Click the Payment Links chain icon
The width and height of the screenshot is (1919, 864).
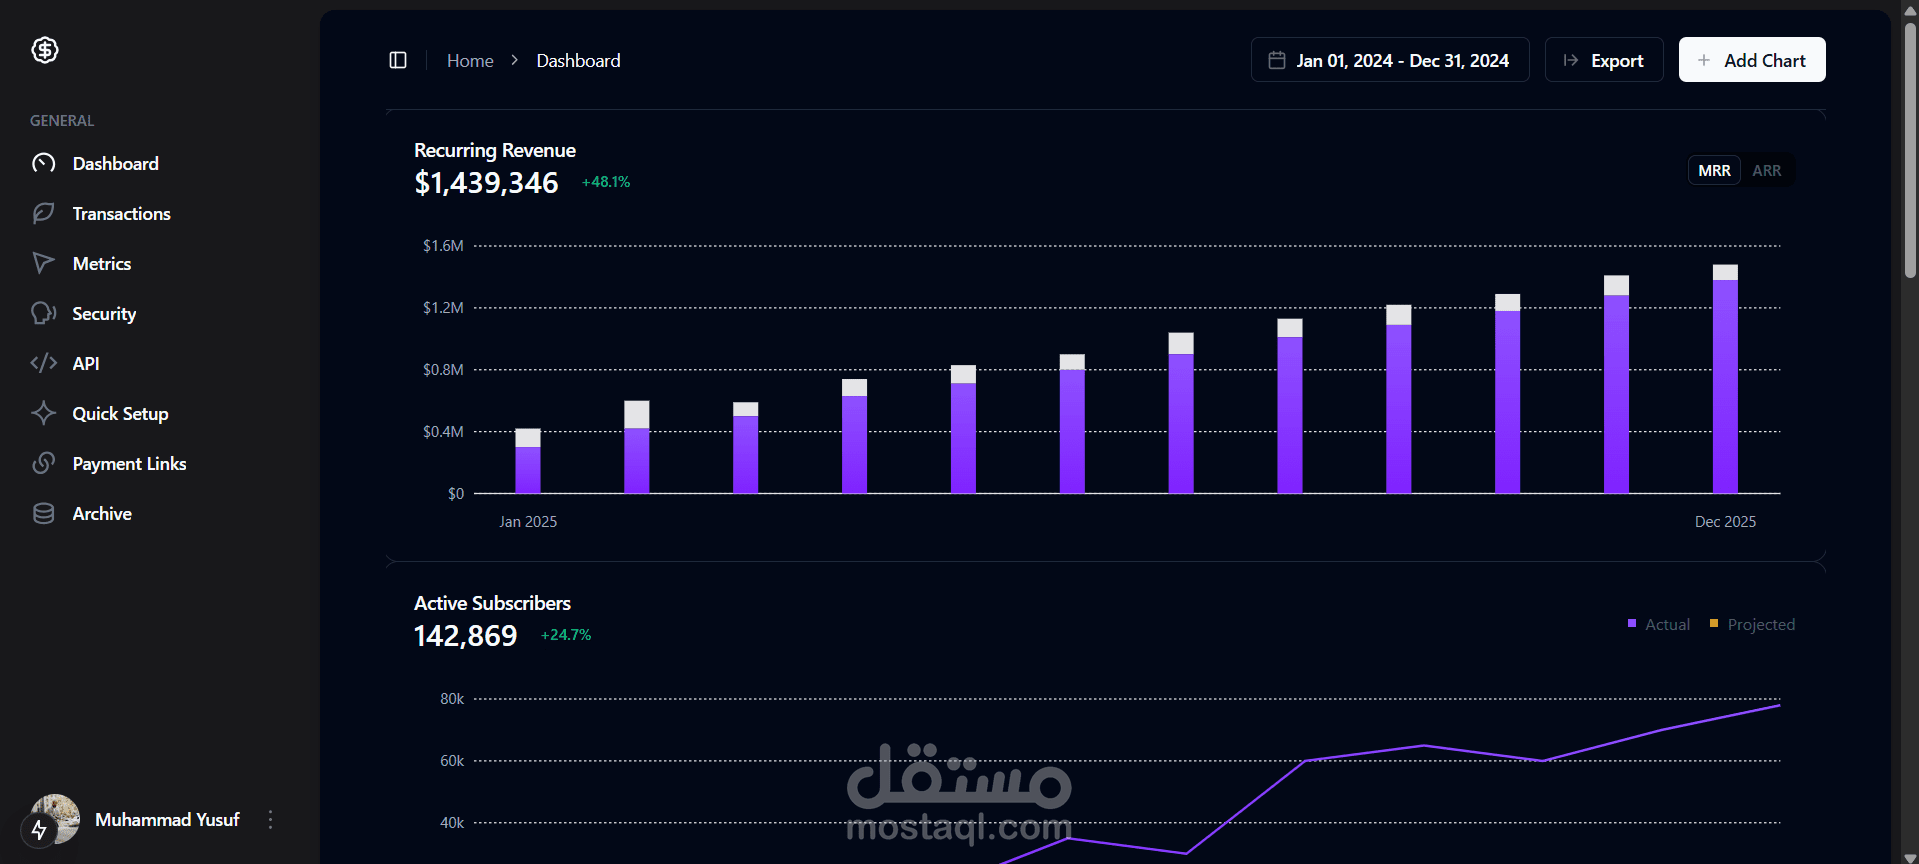[43, 463]
